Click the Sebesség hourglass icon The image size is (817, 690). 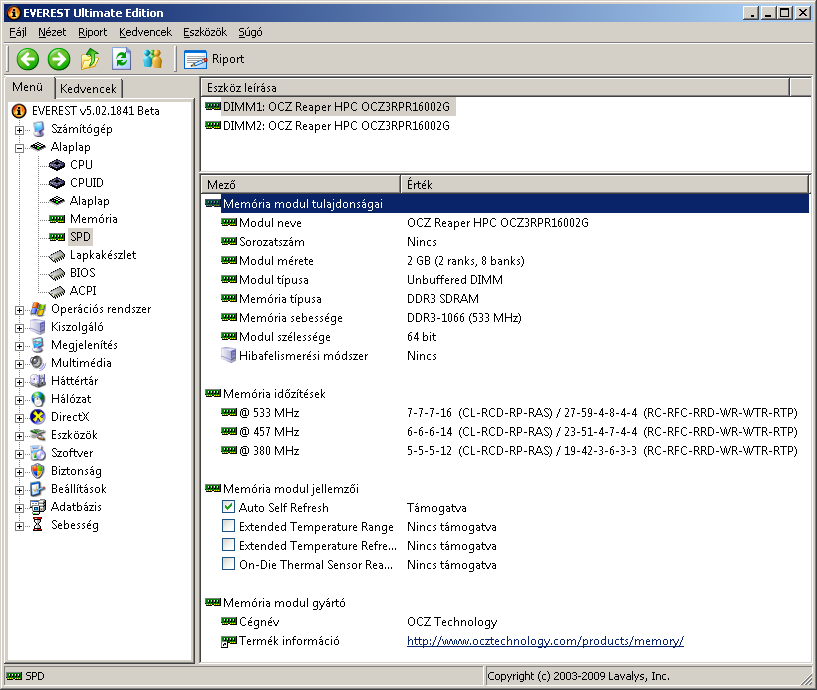[38, 525]
